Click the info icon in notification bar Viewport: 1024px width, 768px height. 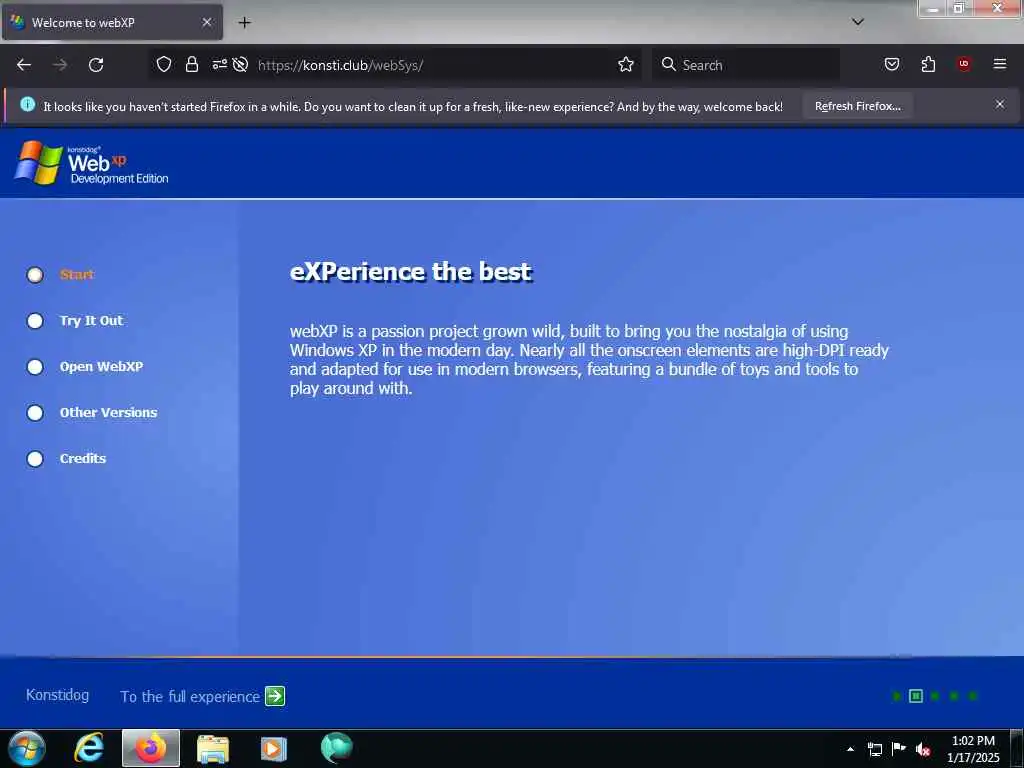(x=27, y=104)
